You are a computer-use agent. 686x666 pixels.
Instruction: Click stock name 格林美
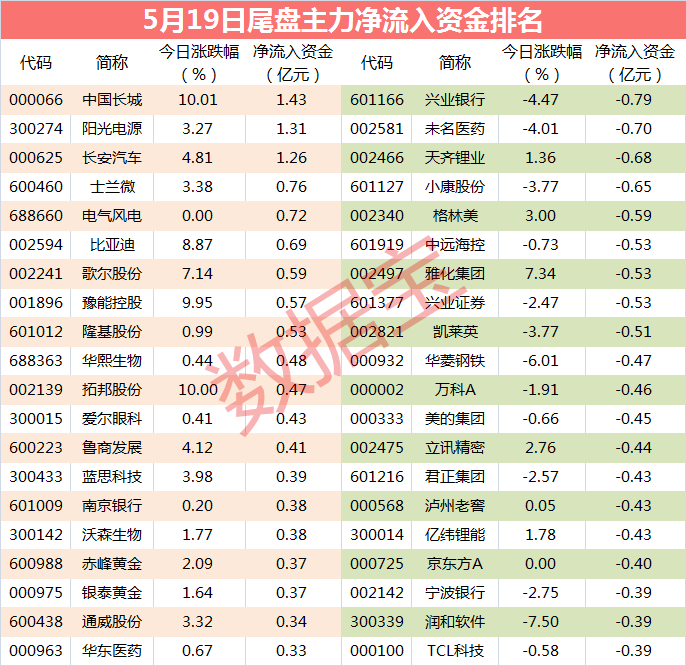click(x=455, y=216)
